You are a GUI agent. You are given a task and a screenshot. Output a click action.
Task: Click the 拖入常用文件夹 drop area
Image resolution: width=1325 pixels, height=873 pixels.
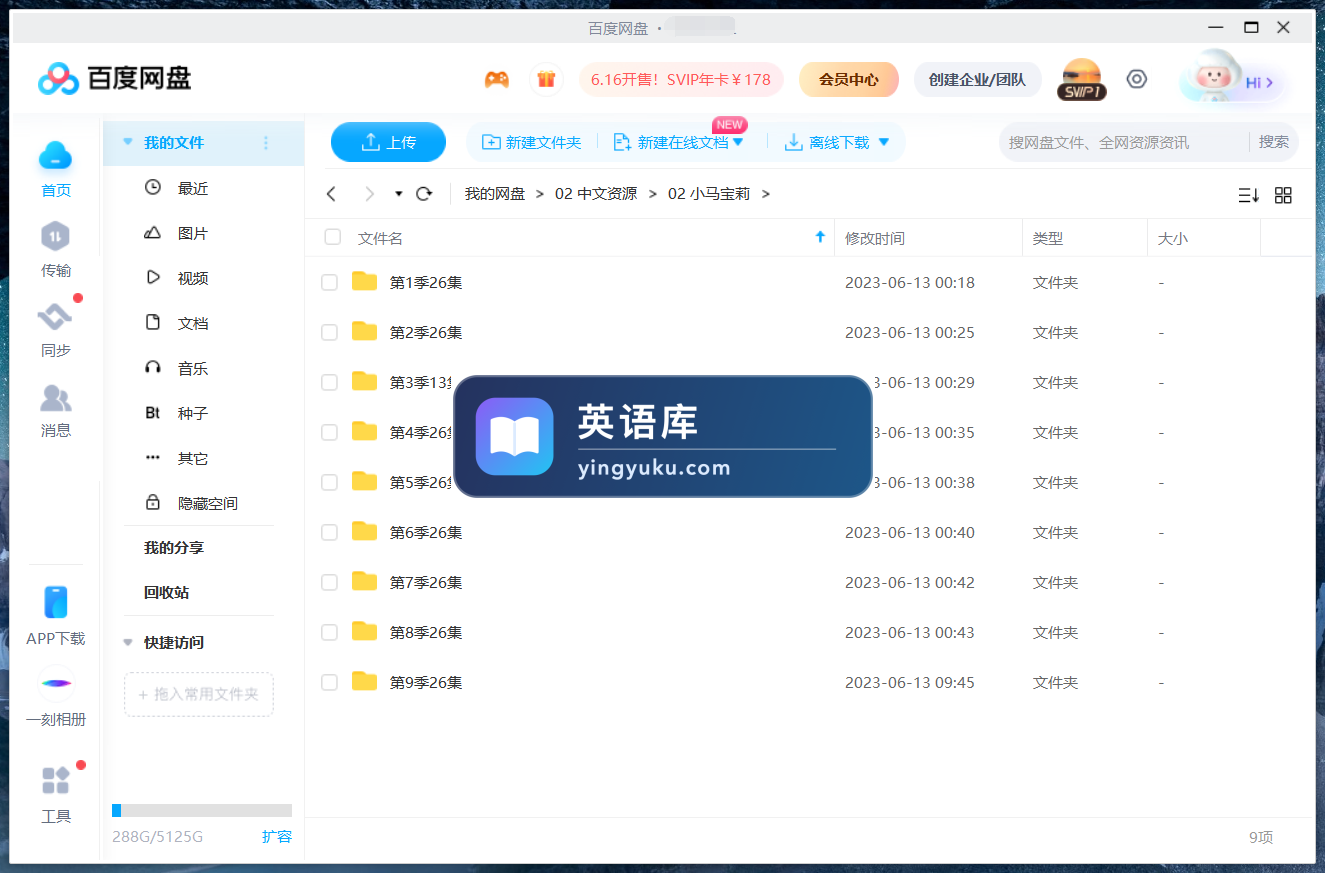(x=199, y=694)
